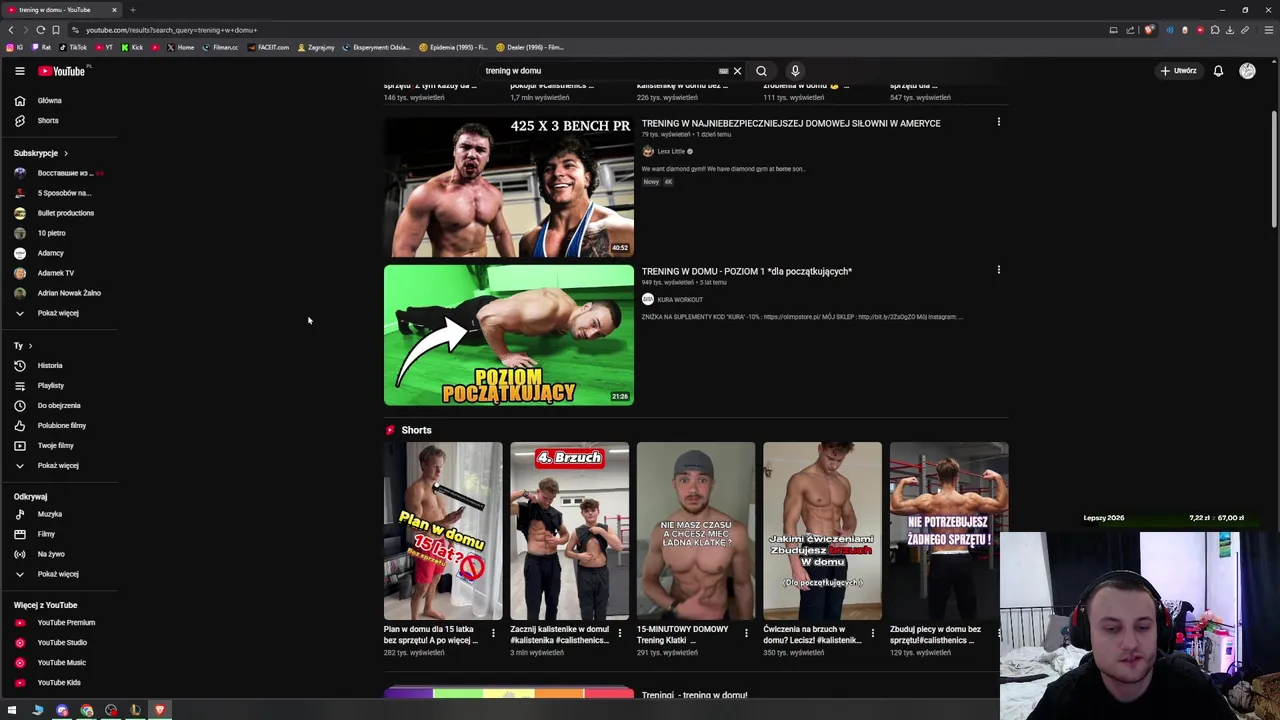Image resolution: width=1280 pixels, height=720 pixels.
Task: Open YouTube Premium link
Action: tap(66, 623)
